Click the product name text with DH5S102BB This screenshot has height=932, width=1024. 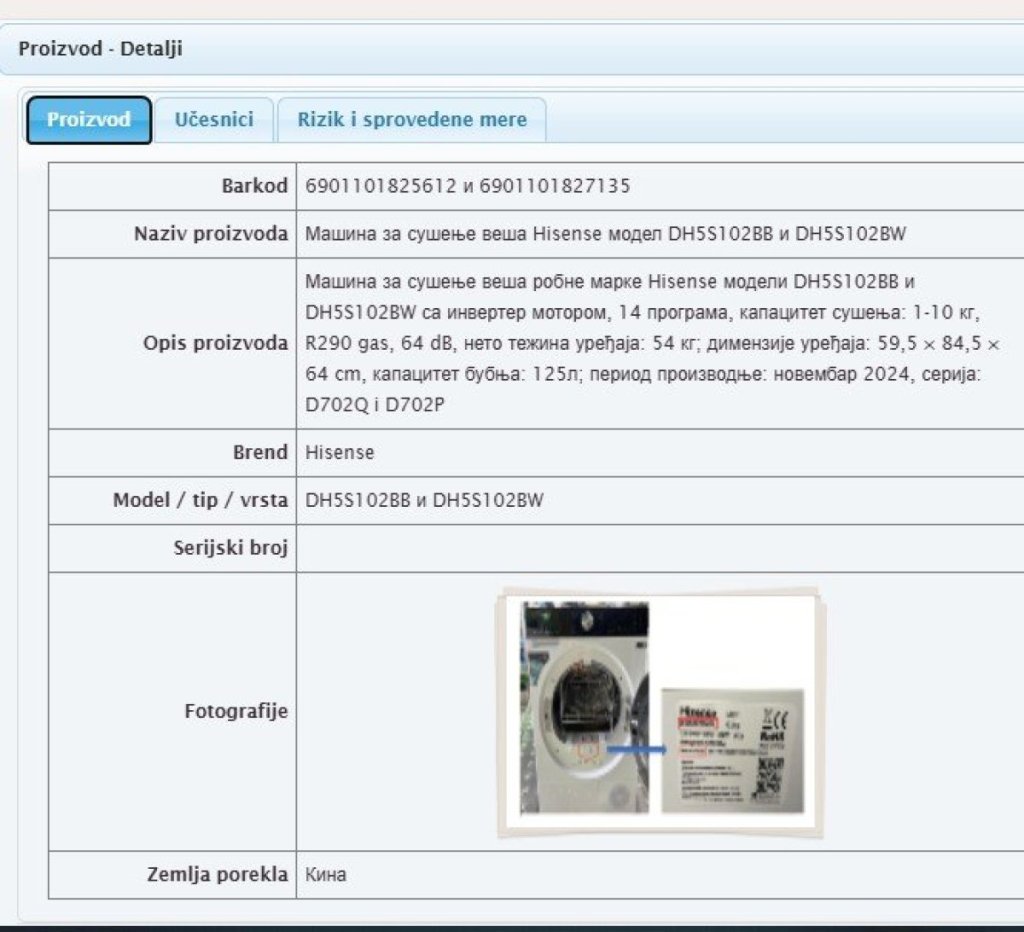605,234
